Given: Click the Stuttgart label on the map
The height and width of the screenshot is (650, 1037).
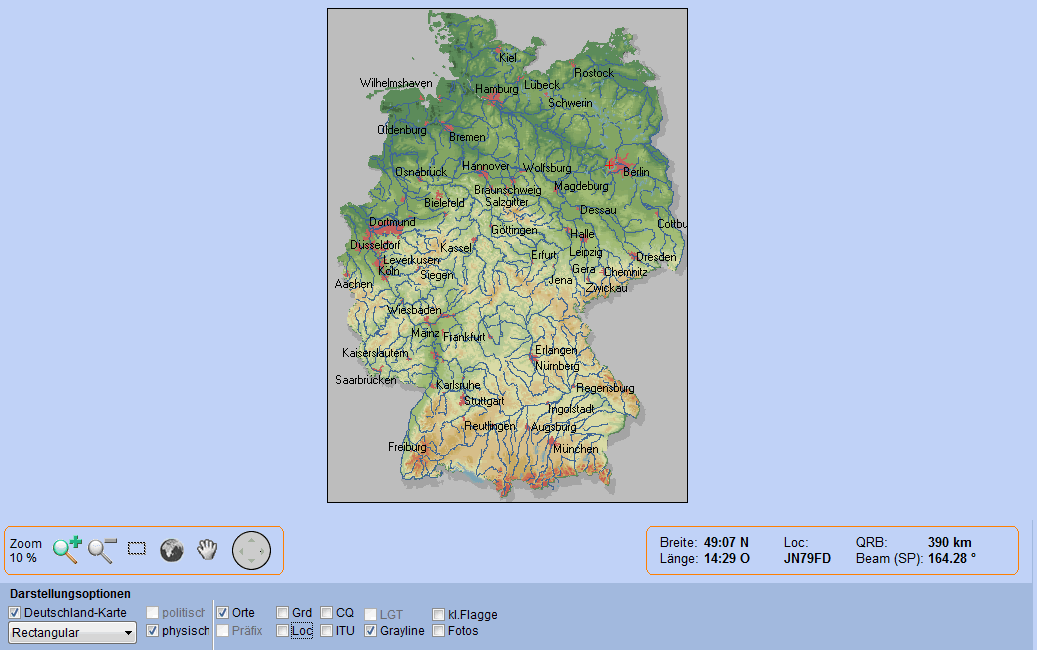Looking at the screenshot, I should click(x=484, y=401).
